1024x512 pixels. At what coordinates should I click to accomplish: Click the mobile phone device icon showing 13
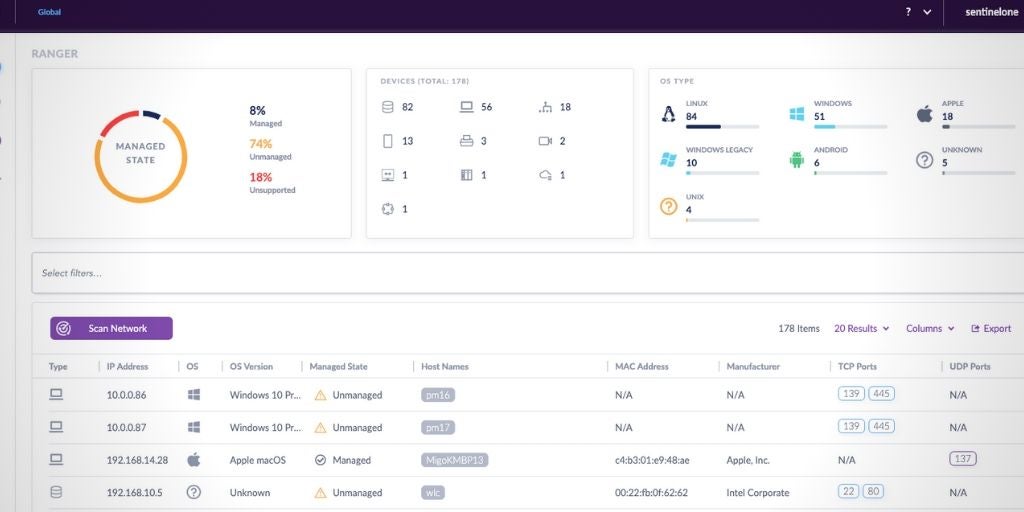click(388, 141)
